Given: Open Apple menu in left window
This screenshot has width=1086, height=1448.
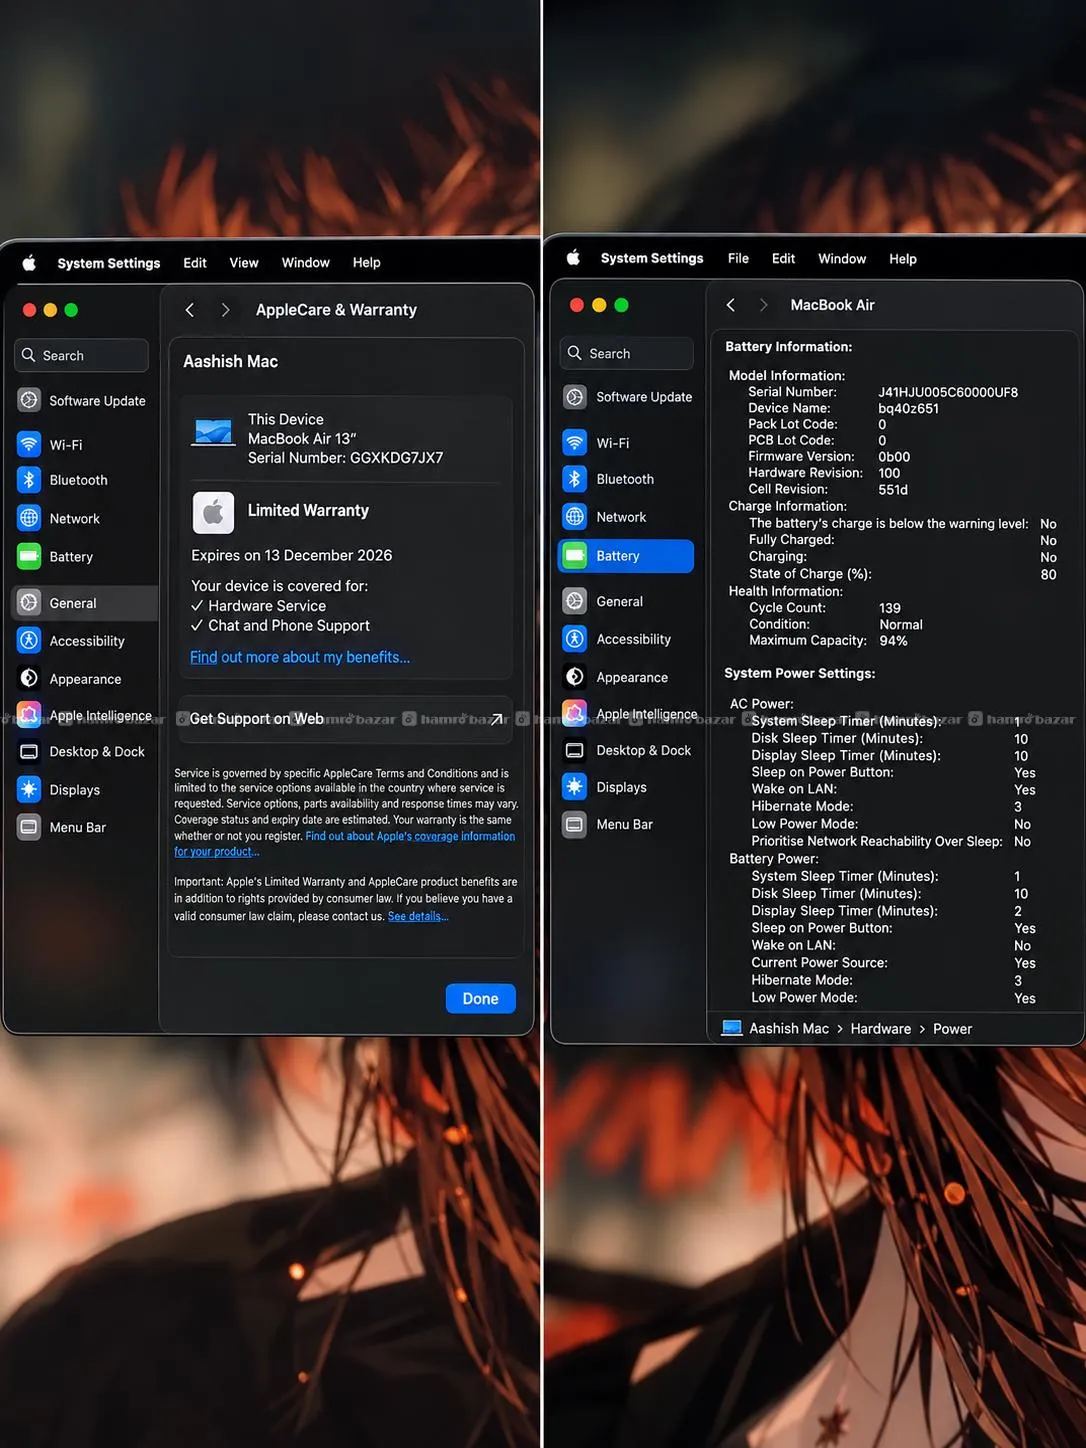Looking at the screenshot, I should (29, 263).
